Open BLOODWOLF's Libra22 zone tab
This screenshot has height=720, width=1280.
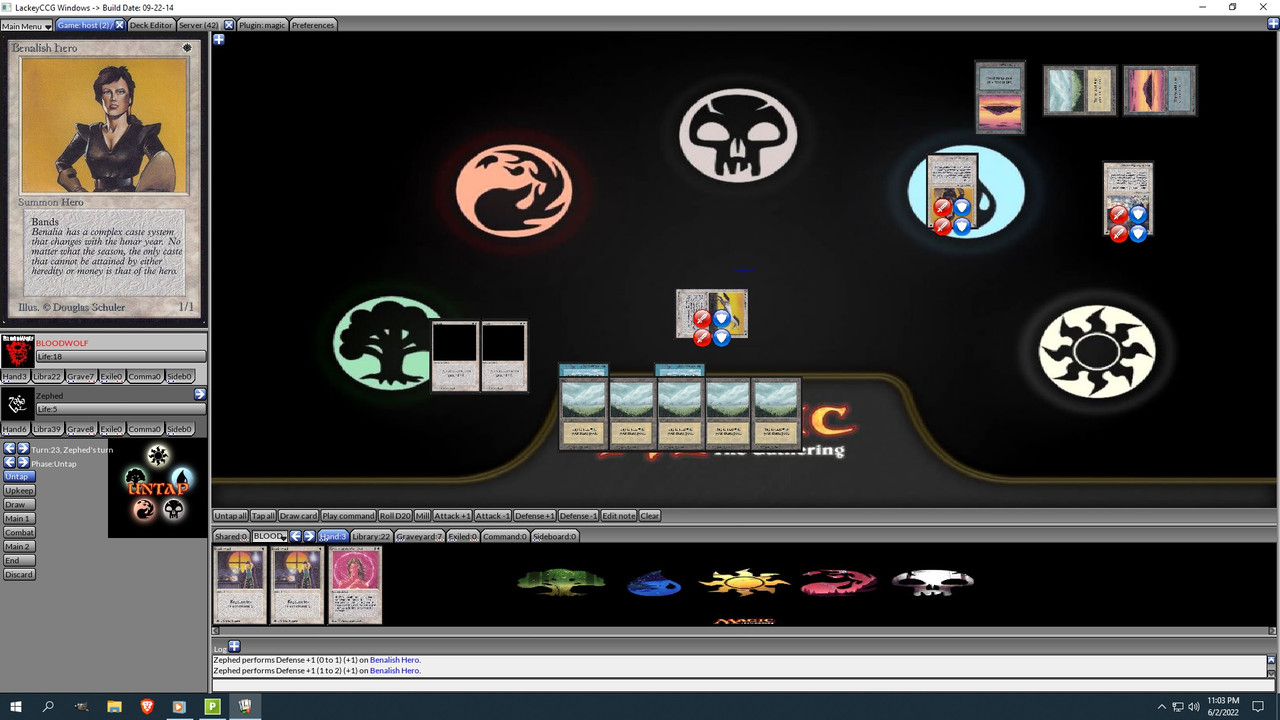(x=47, y=376)
